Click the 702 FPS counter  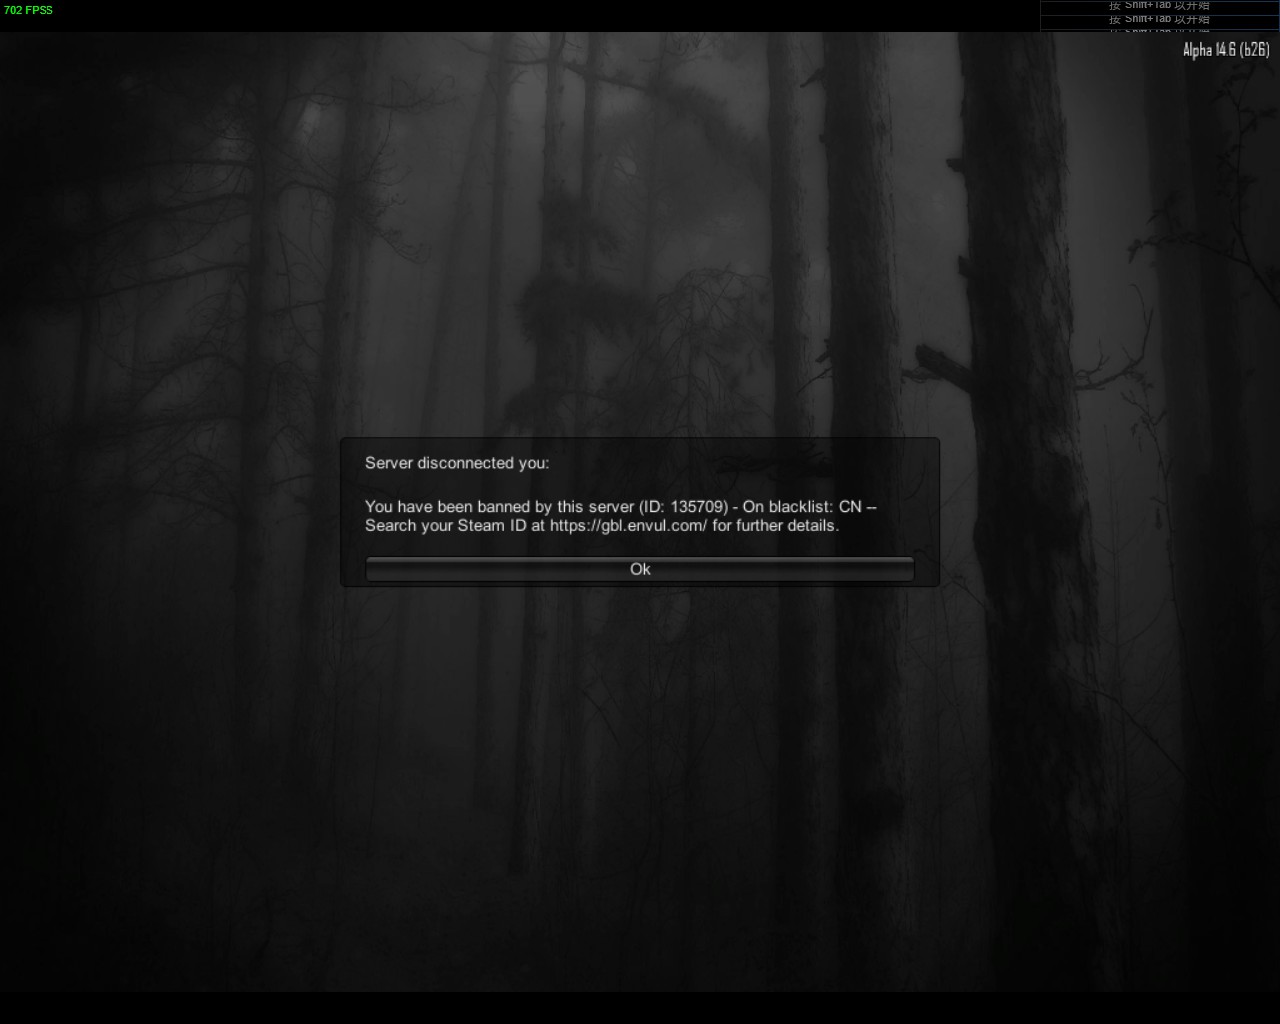(28, 10)
